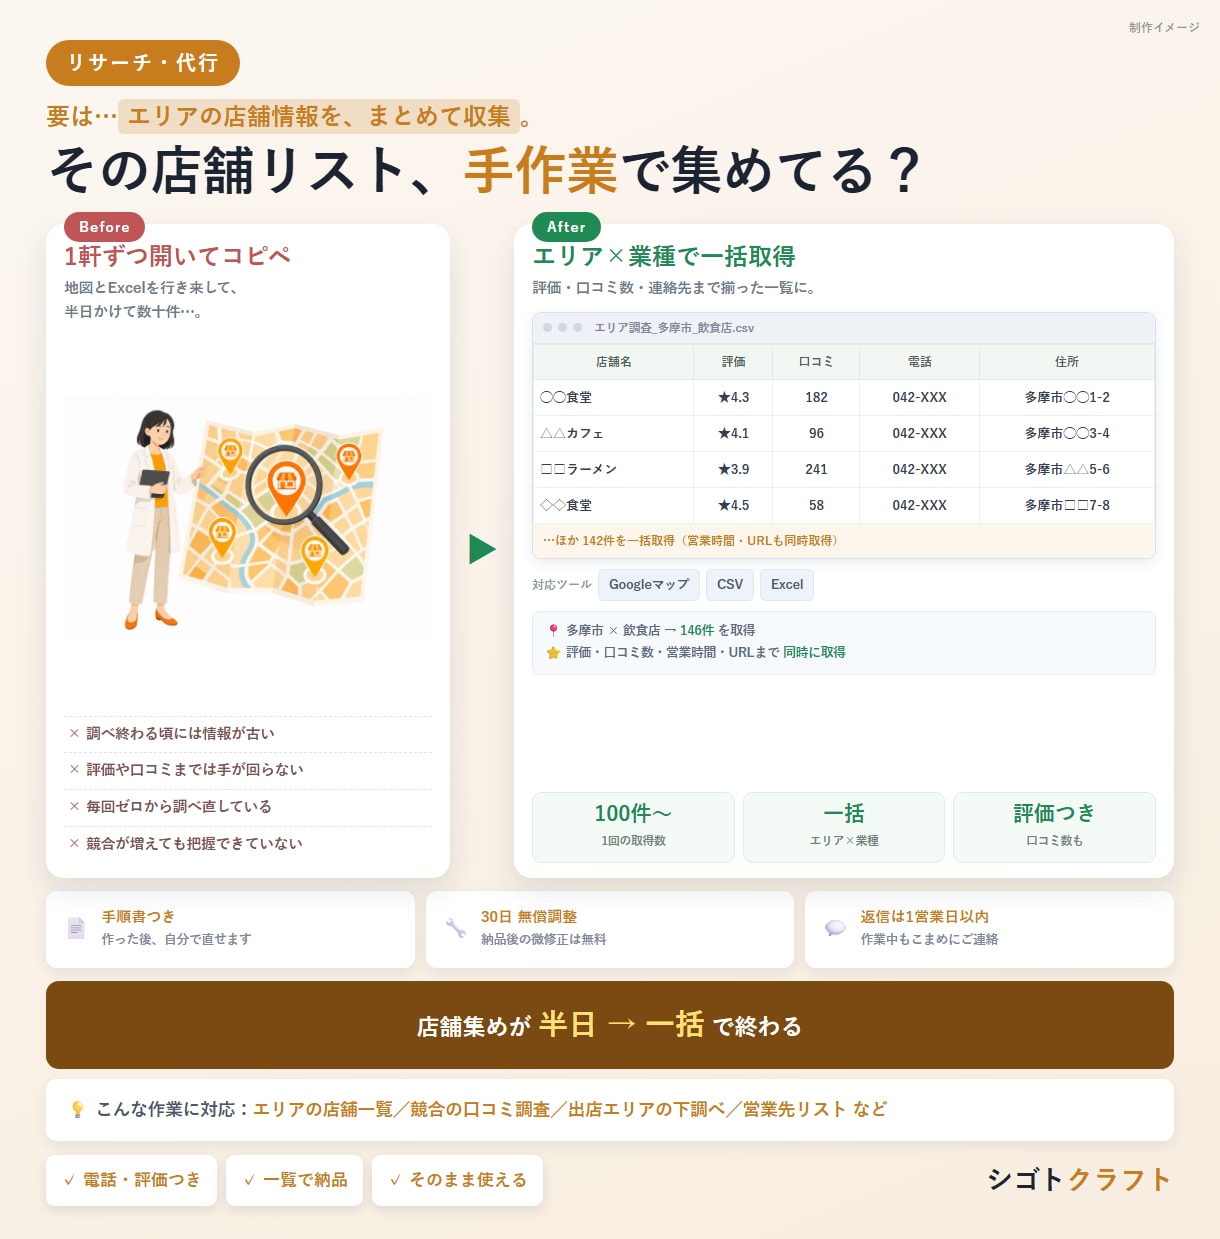Click the 100件〜 stat card
1220x1239 pixels.
click(633, 827)
